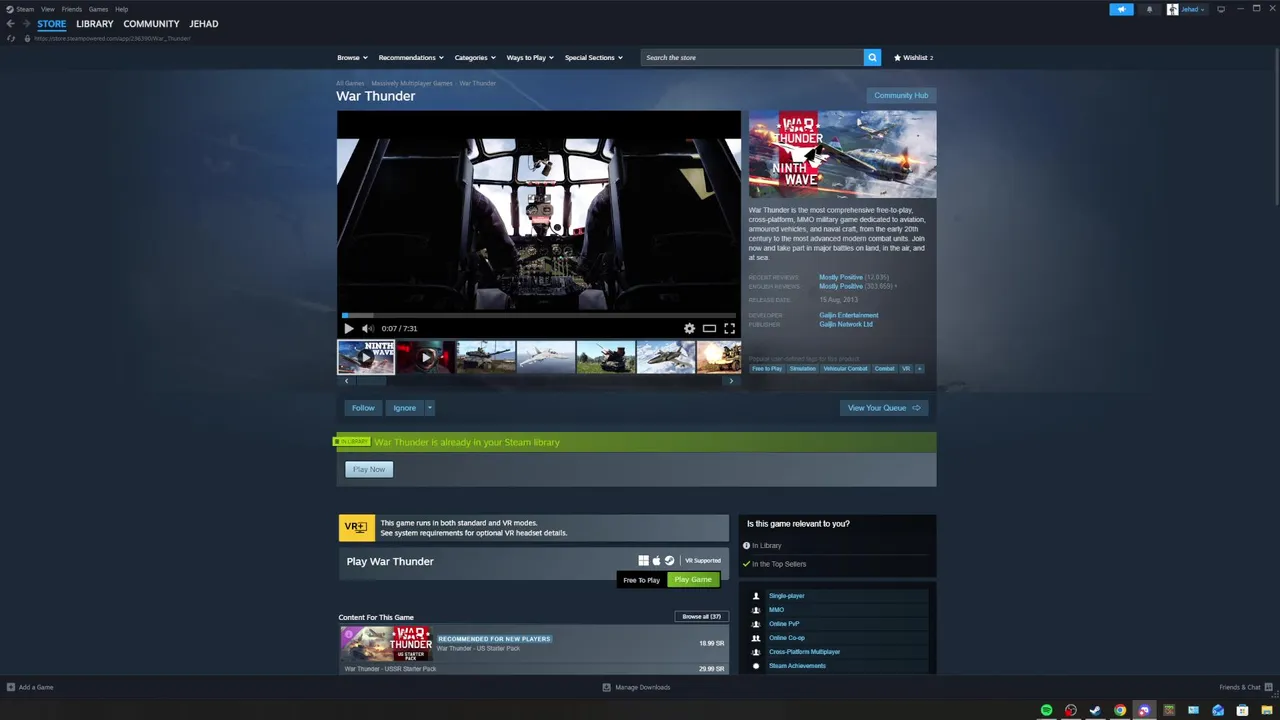Viewport: 1280px width, 720px height.
Task: Open the Steam menu
Action: (x=20, y=9)
